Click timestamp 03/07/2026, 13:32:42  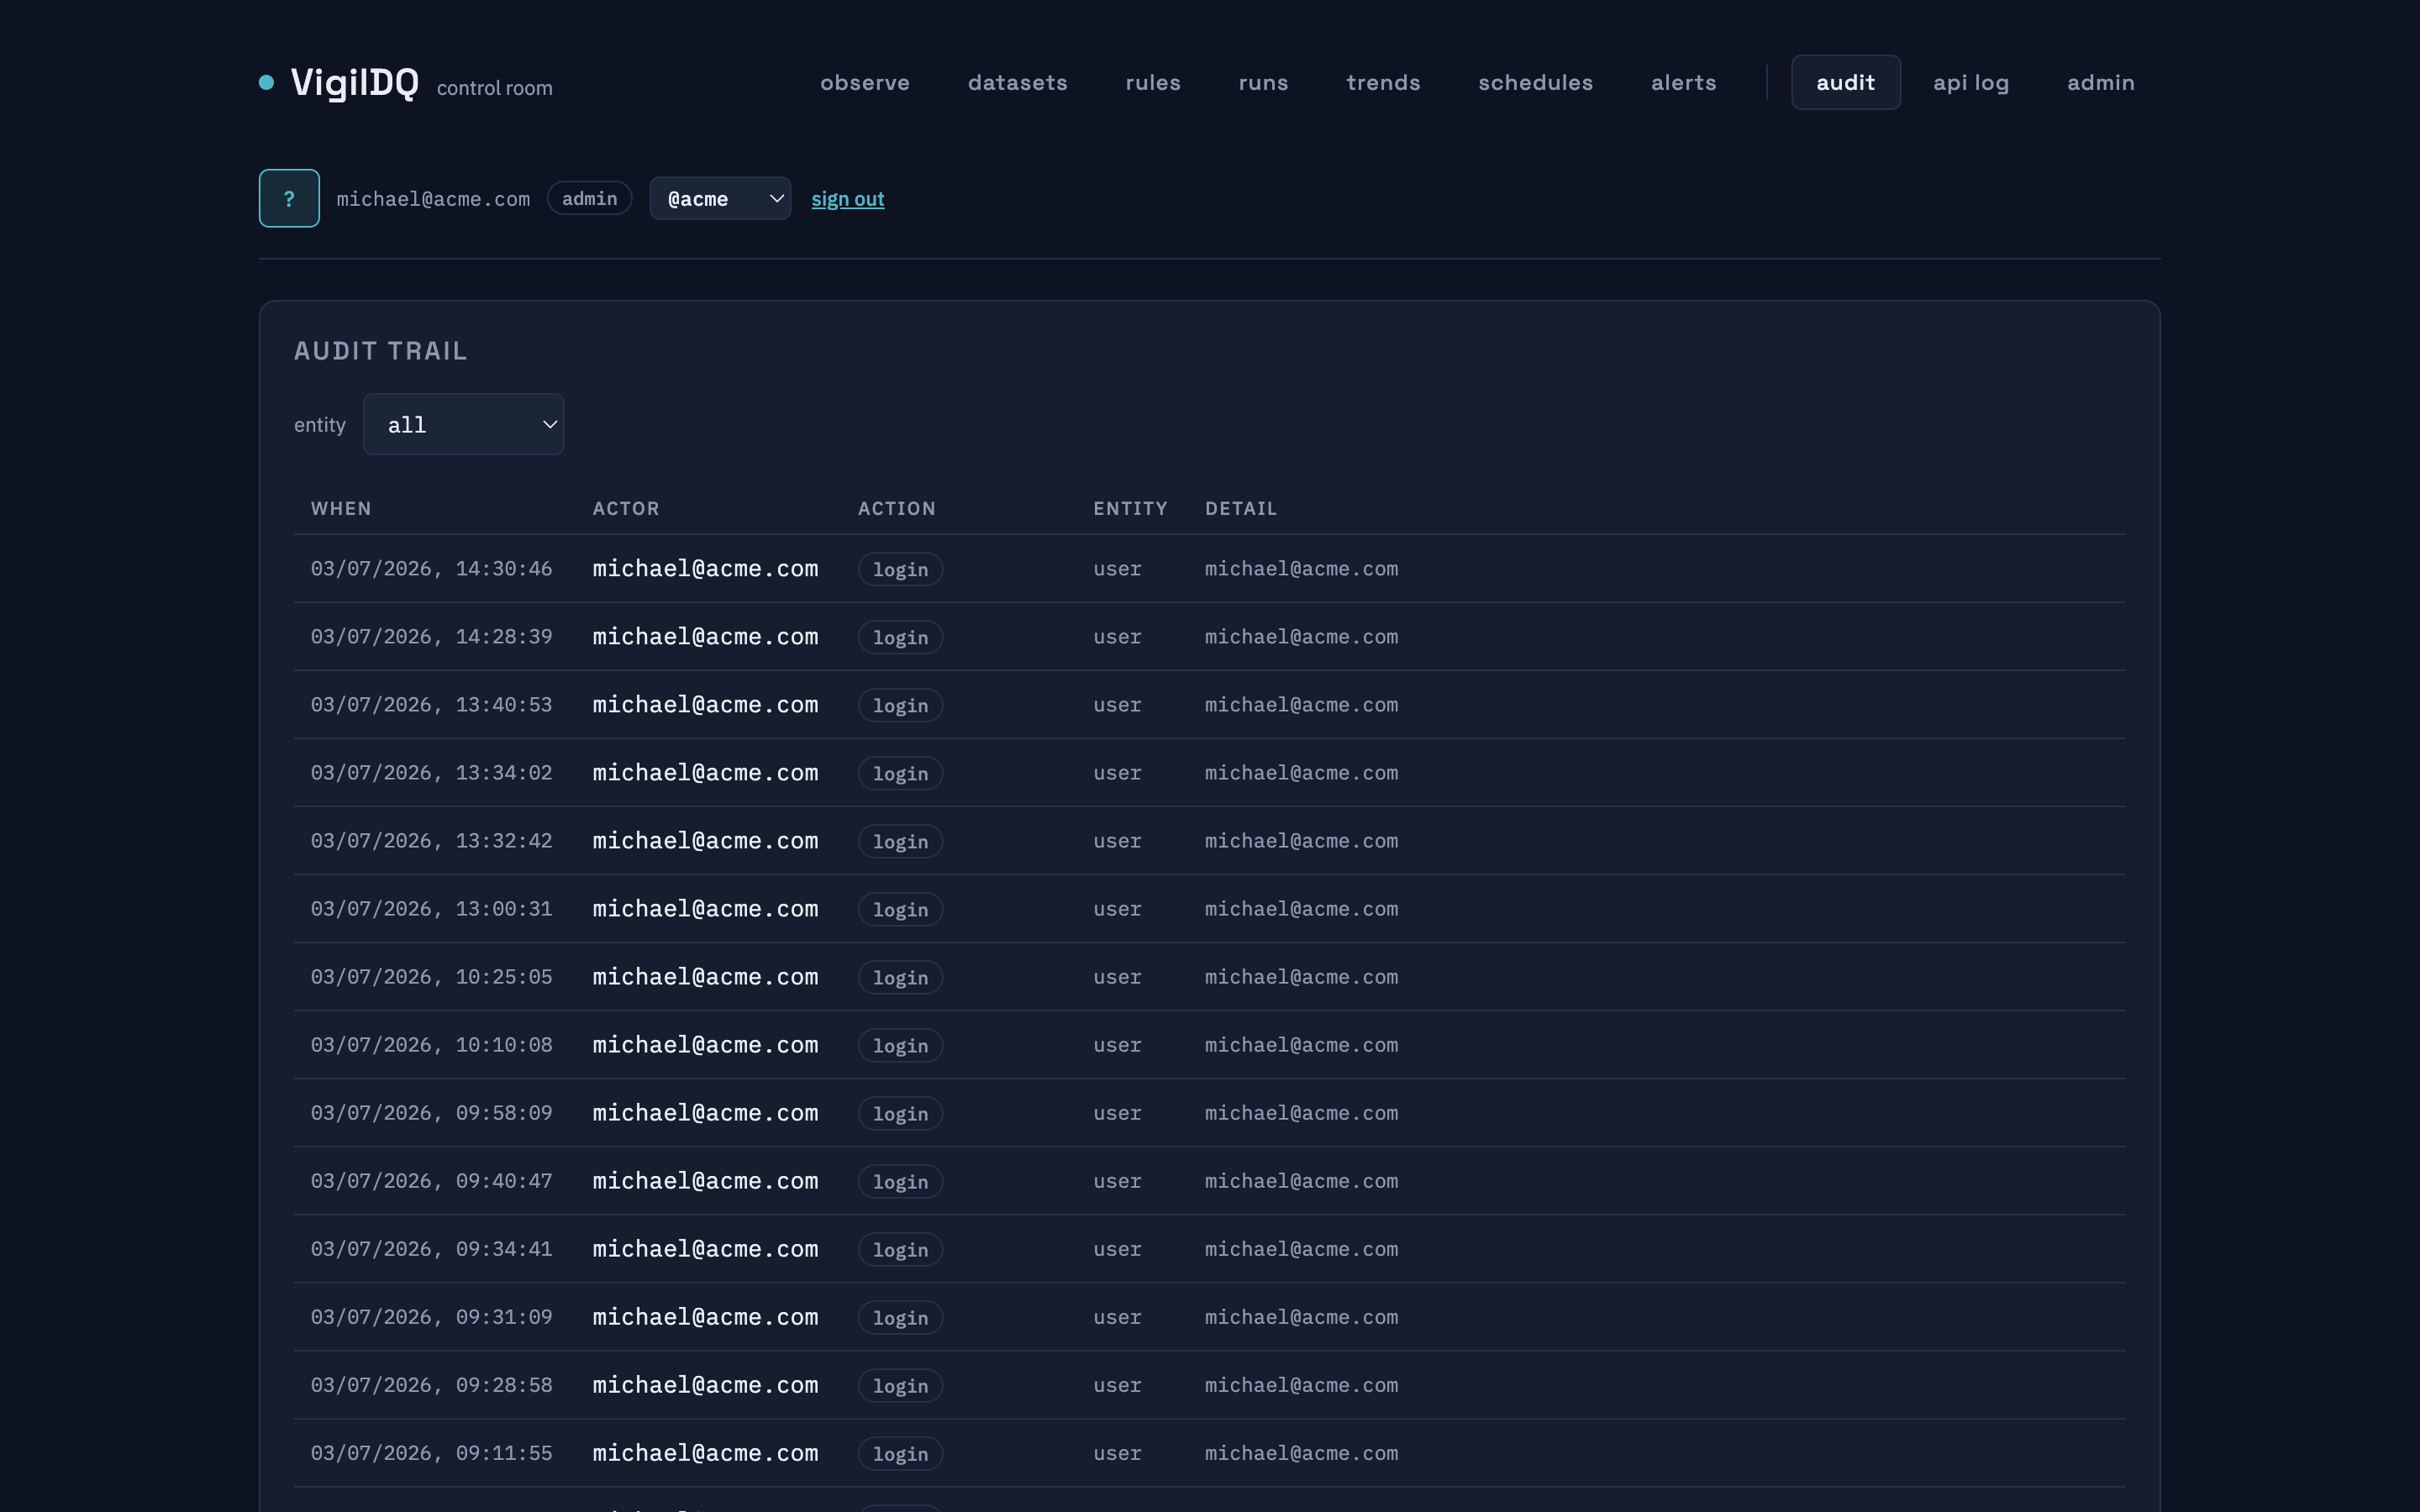431,841
